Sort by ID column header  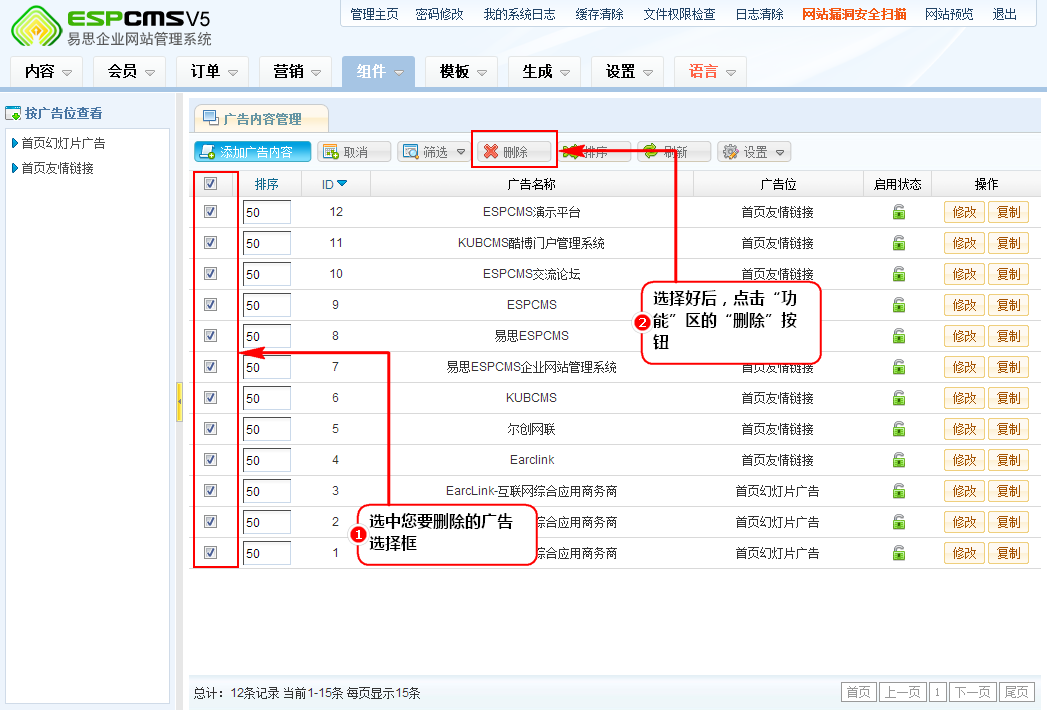(x=334, y=184)
